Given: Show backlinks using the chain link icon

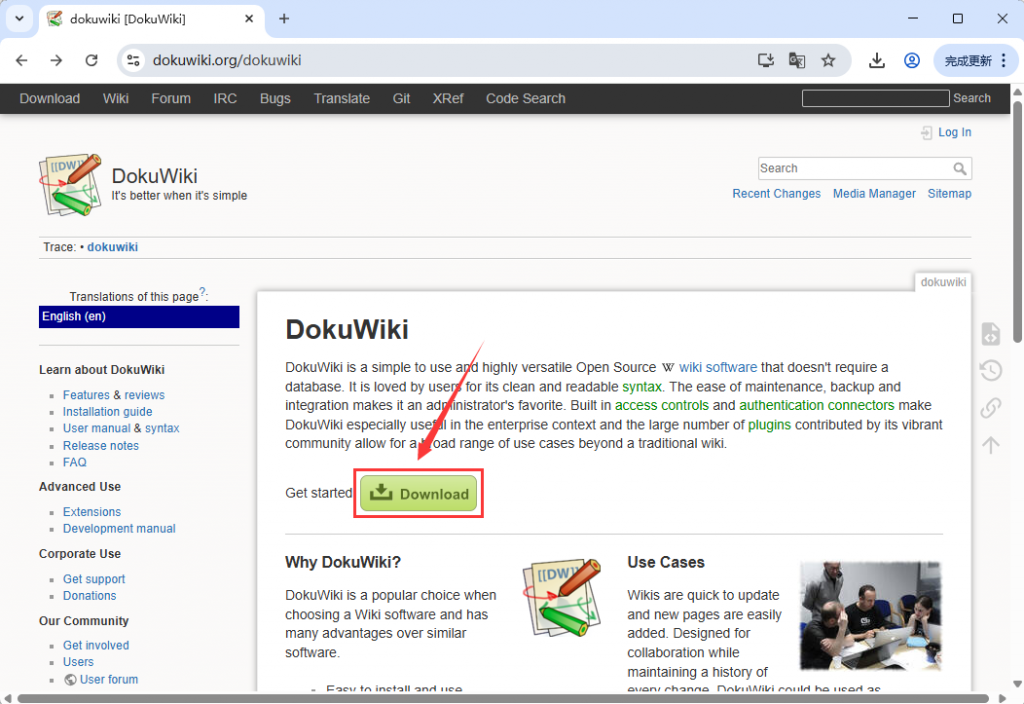Looking at the screenshot, I should tap(990, 407).
